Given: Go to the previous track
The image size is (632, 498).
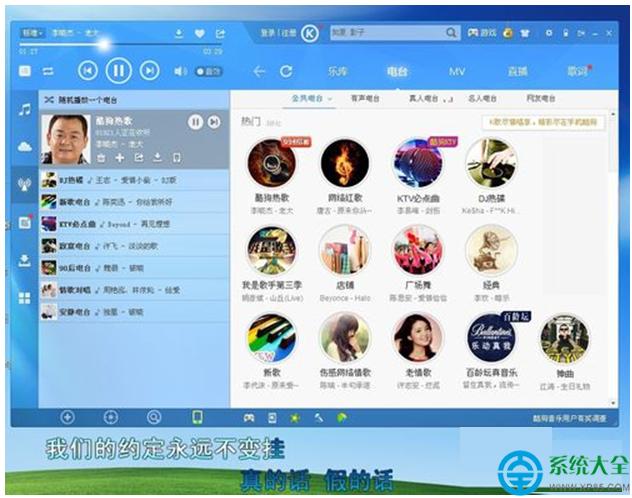Looking at the screenshot, I should point(87,71).
